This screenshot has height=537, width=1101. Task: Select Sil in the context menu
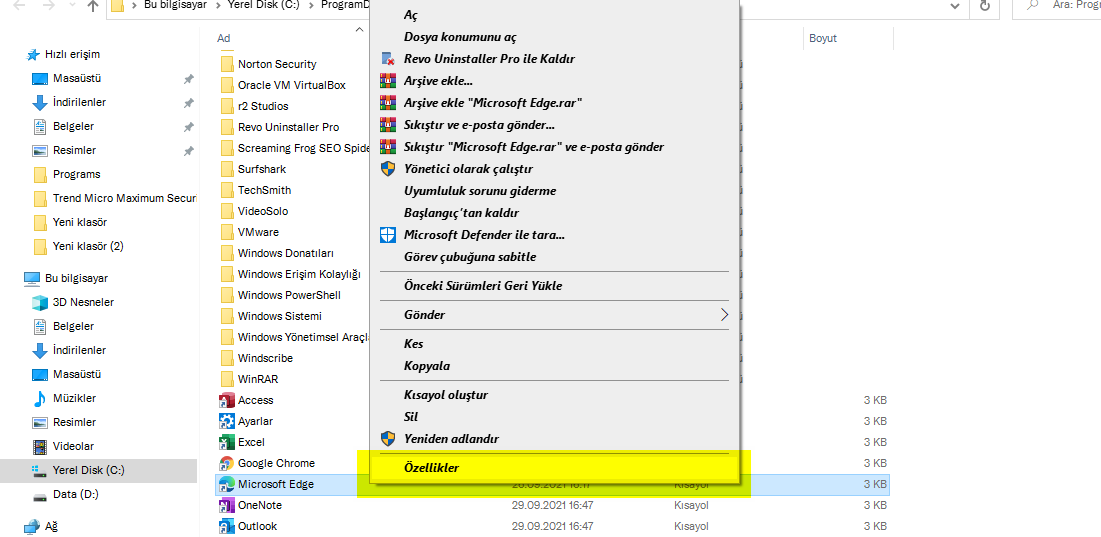tap(411, 416)
